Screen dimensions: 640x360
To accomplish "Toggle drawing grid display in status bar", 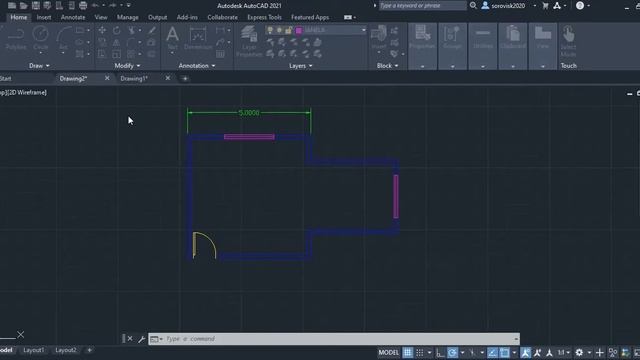I will [x=408, y=352].
